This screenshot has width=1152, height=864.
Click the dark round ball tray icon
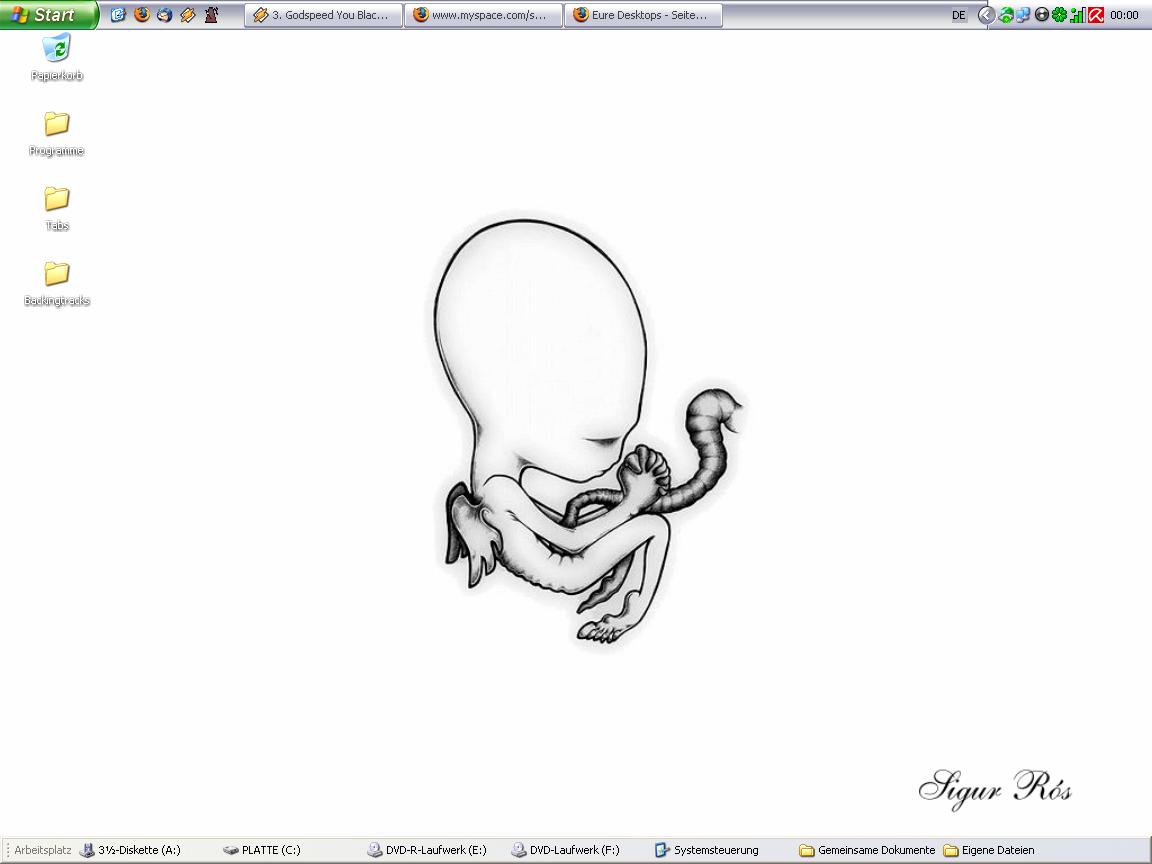(x=1041, y=15)
